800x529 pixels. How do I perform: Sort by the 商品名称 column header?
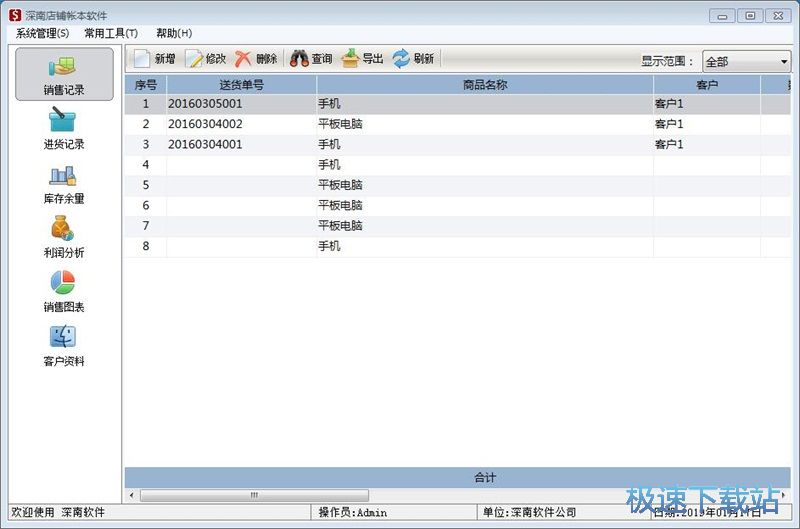coord(485,85)
